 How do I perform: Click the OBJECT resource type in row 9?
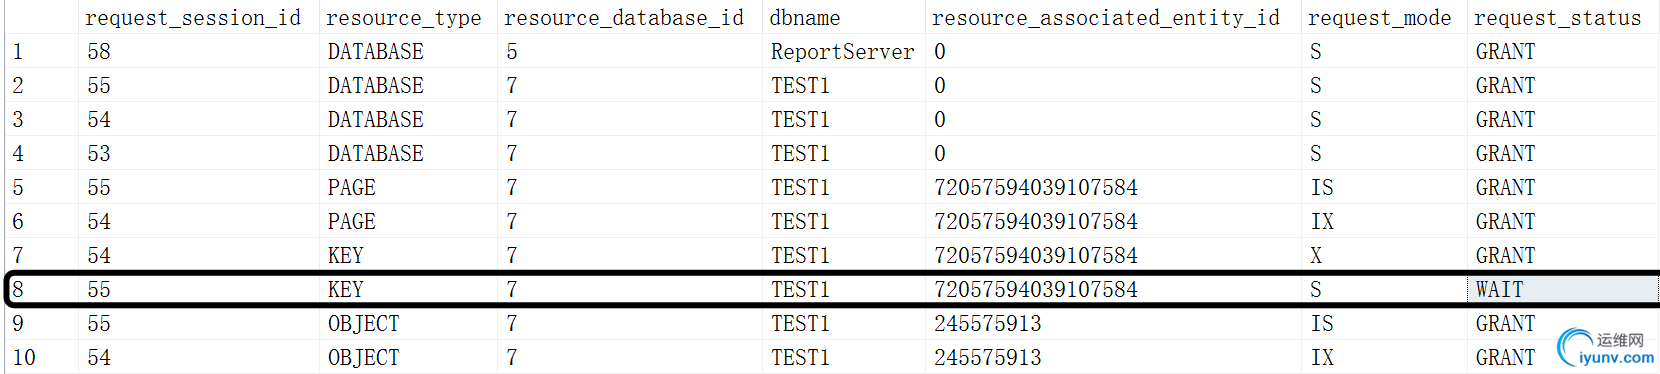tap(408, 323)
